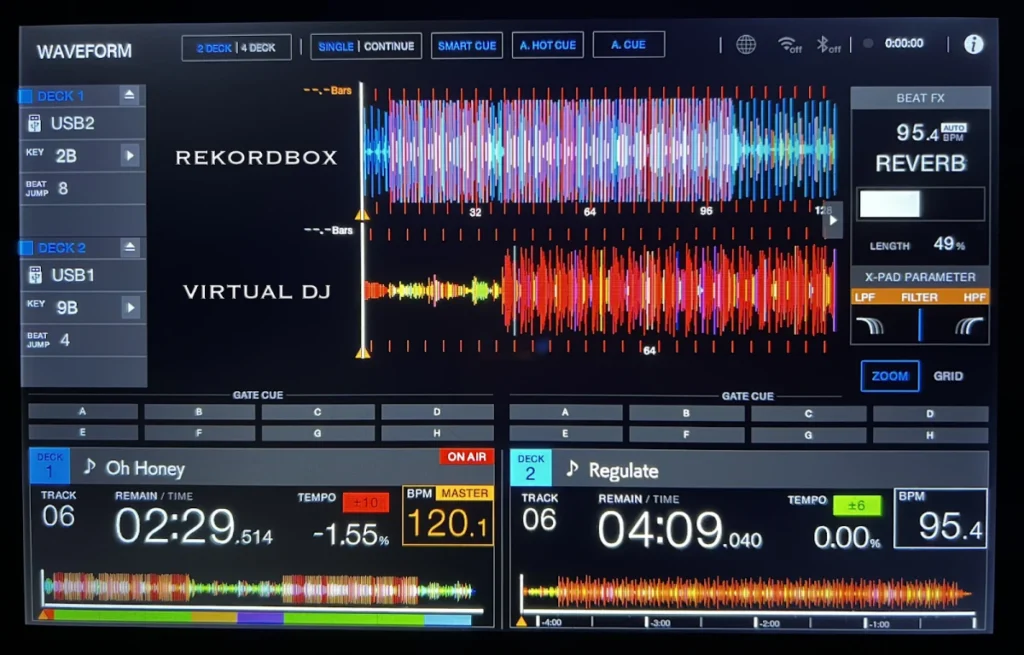The width and height of the screenshot is (1024, 655).
Task: Eject Deck 2 media
Action: click(129, 247)
